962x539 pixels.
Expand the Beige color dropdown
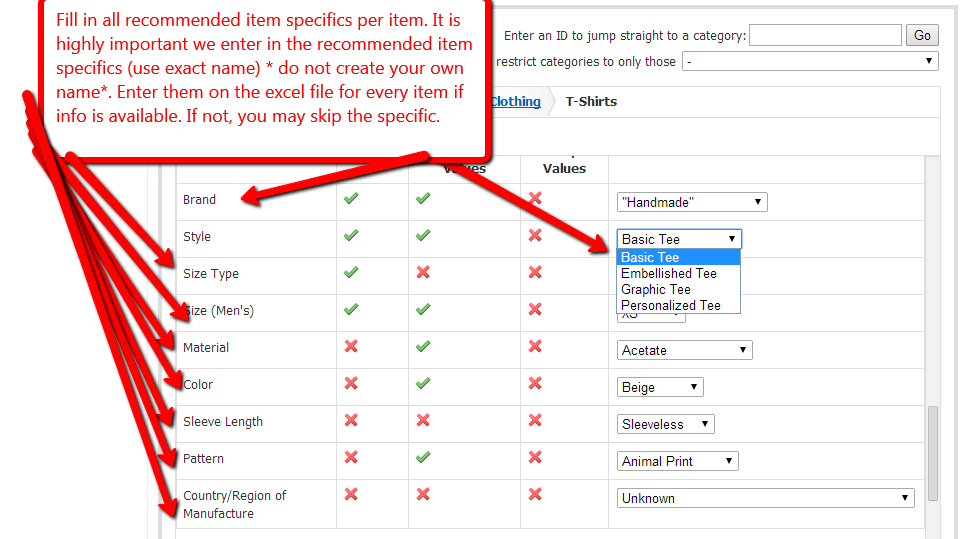click(660, 387)
